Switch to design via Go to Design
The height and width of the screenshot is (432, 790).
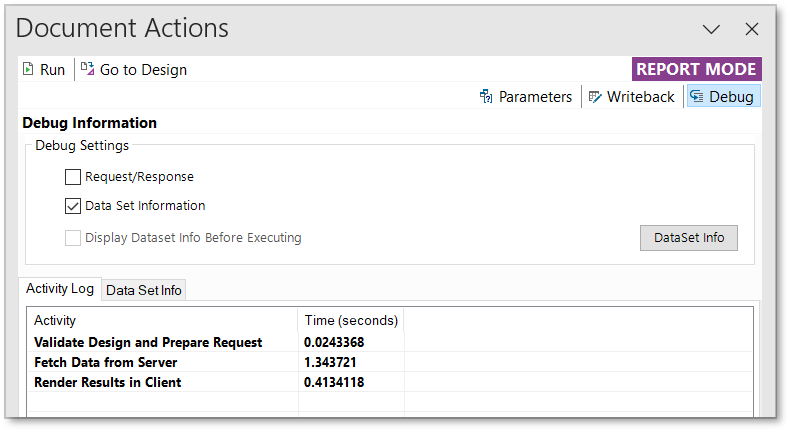[x=133, y=70]
